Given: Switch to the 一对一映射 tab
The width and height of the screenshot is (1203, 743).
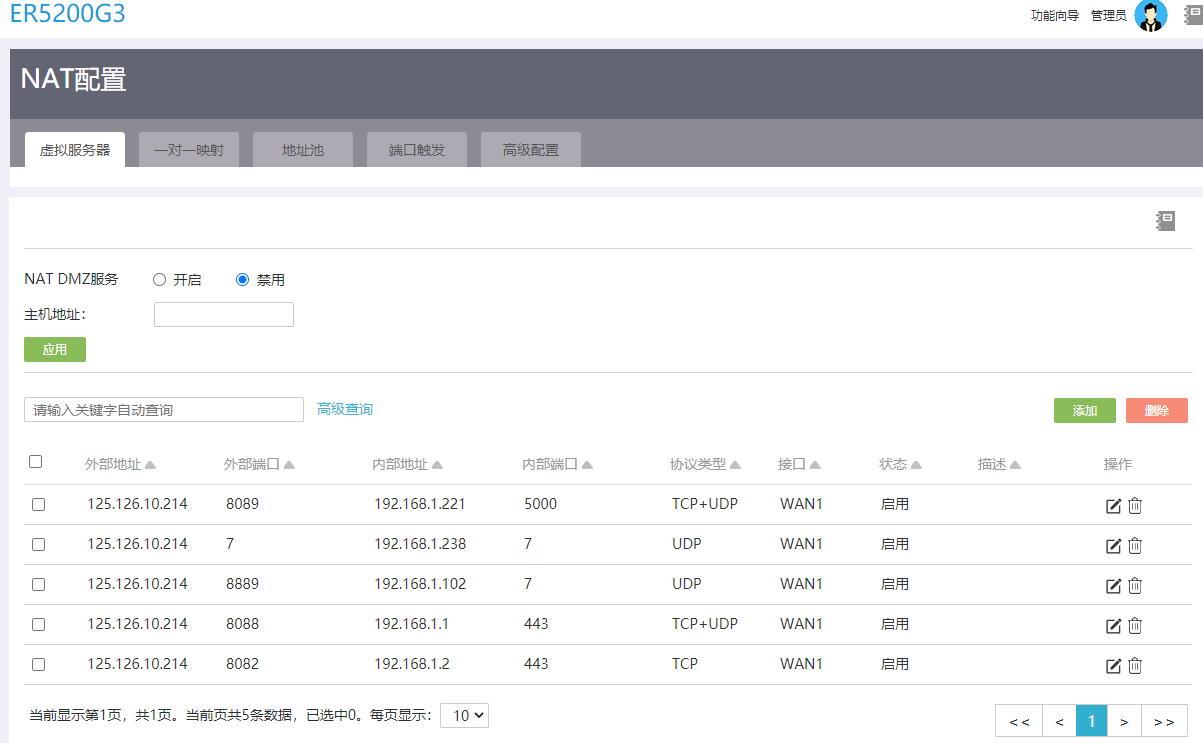Looking at the screenshot, I should pyautogui.click(x=189, y=150).
